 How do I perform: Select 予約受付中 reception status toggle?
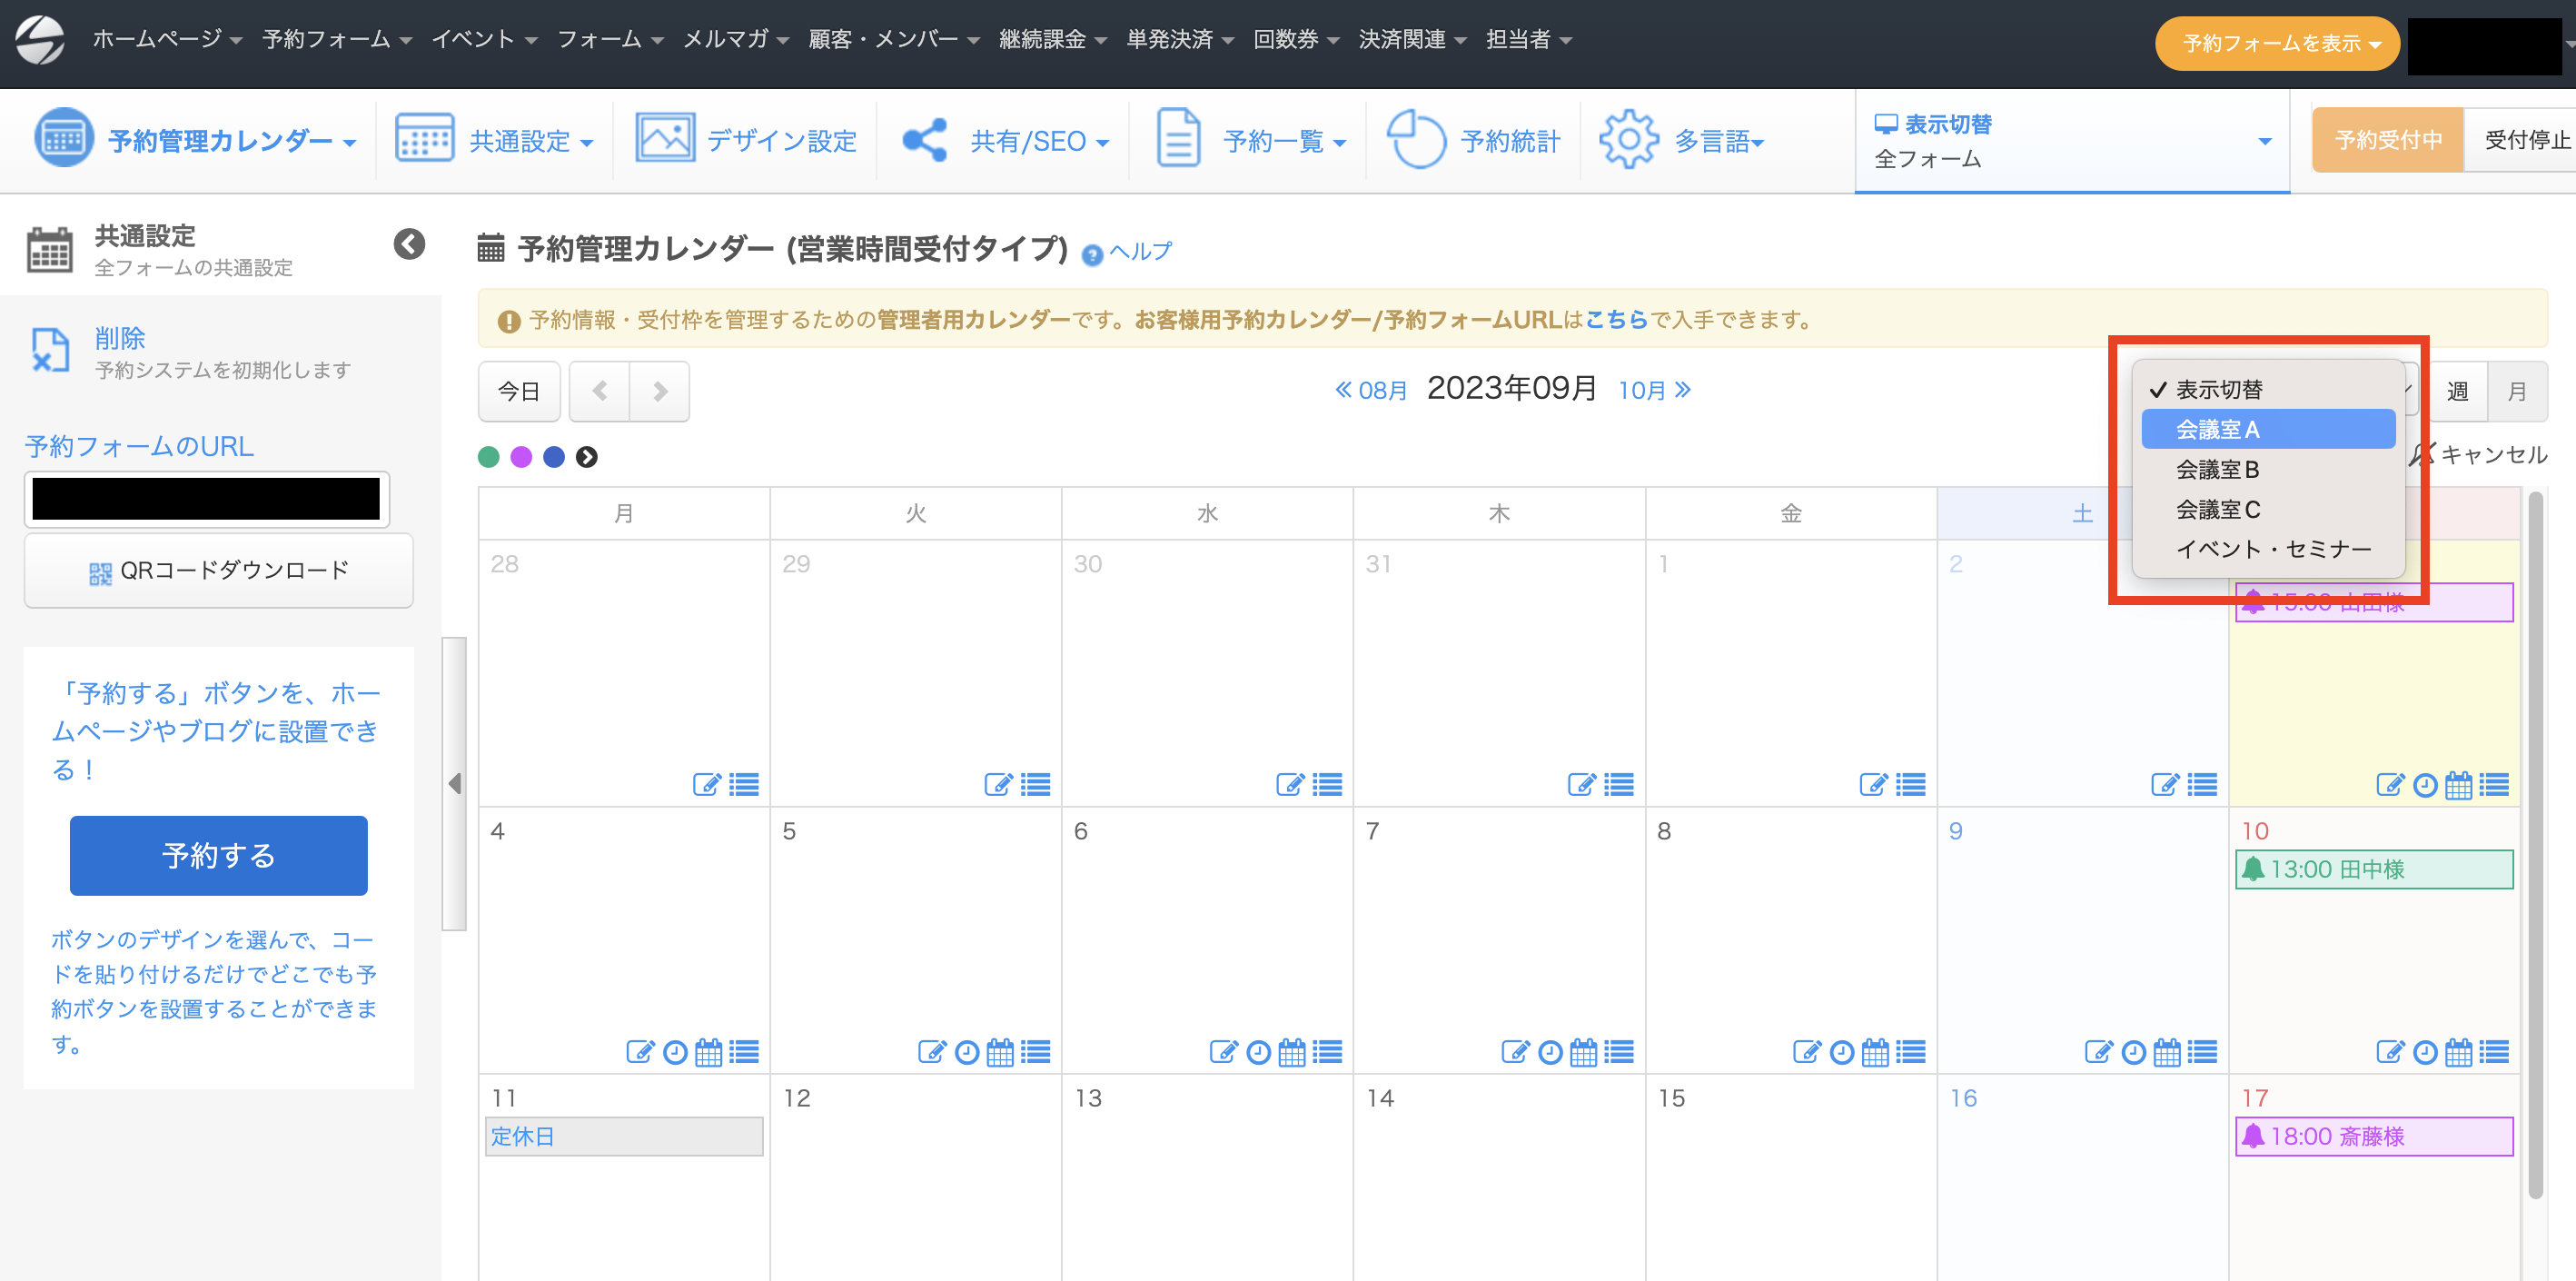(2387, 139)
